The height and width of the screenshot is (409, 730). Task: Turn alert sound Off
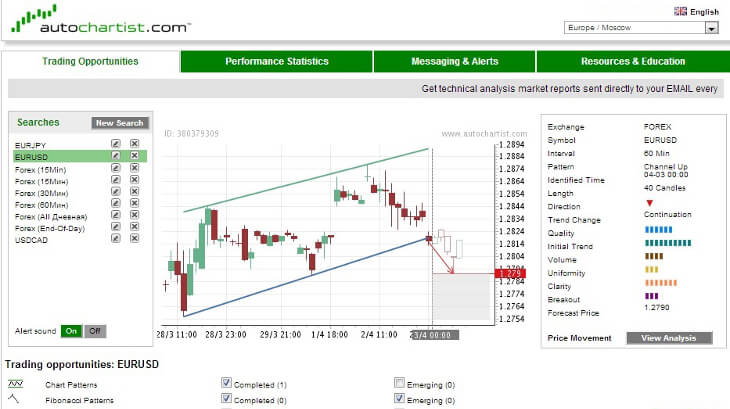[x=95, y=331]
